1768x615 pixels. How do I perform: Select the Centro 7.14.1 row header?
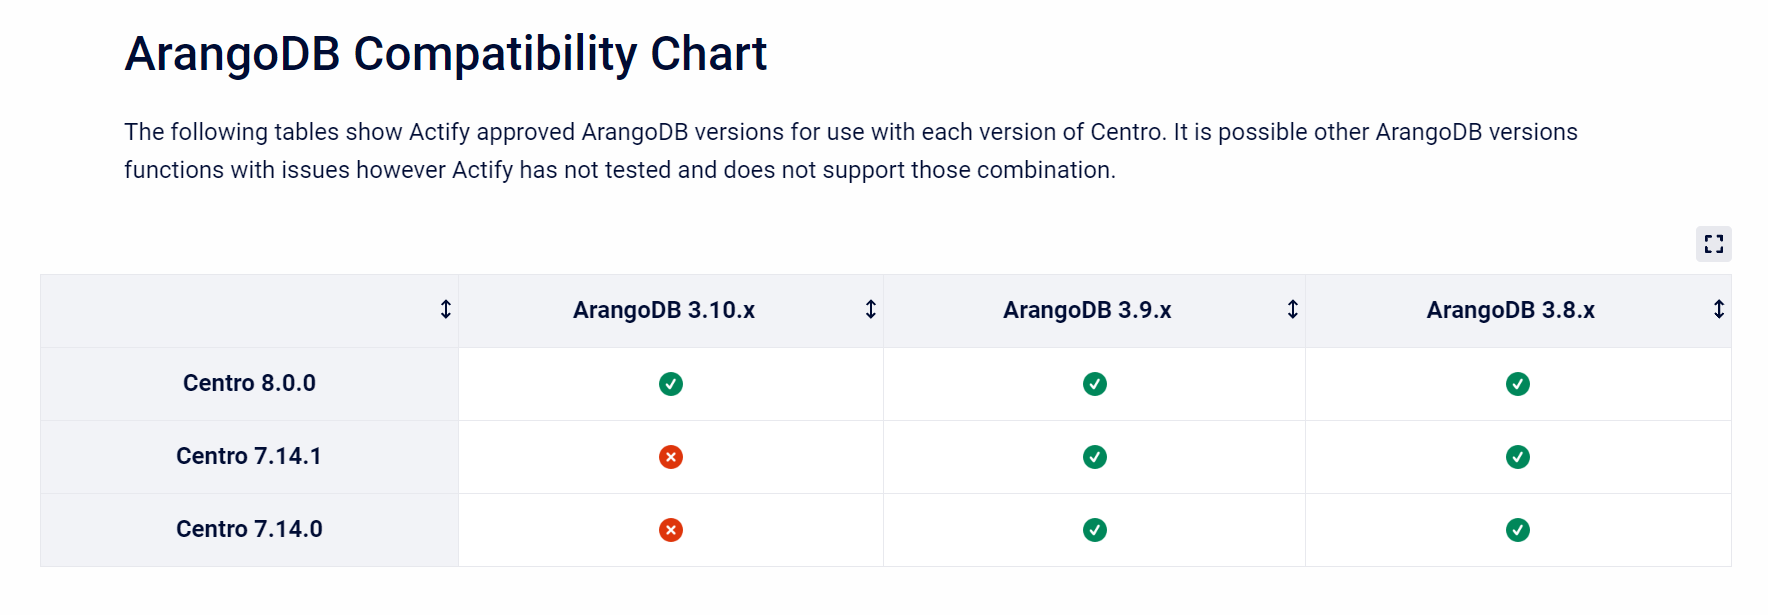point(249,456)
